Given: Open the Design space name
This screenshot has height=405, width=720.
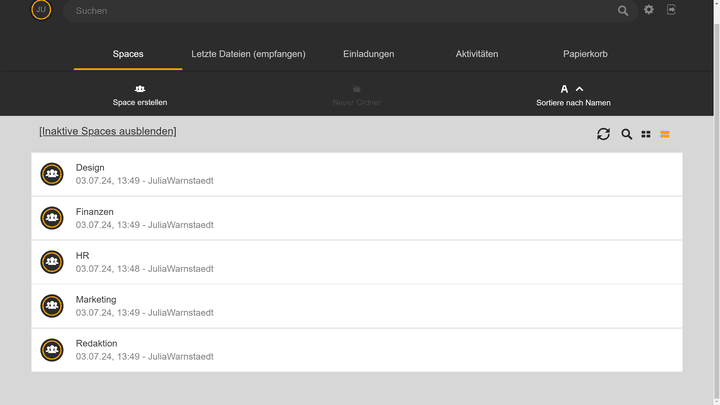Looking at the screenshot, I should coord(90,168).
